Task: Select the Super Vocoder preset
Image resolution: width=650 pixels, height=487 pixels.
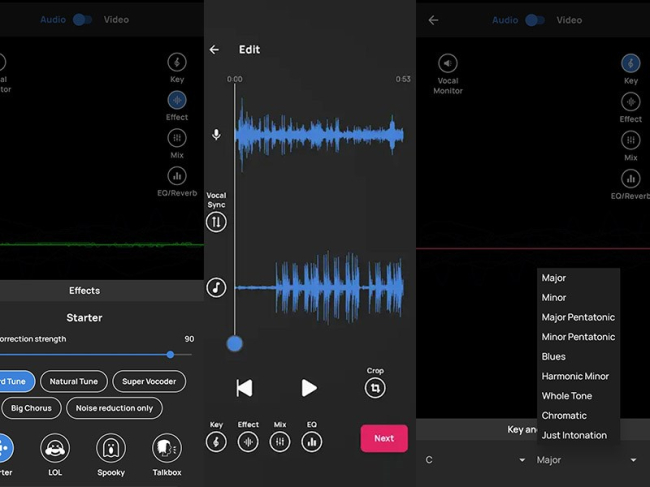Action: pyautogui.click(x=149, y=381)
